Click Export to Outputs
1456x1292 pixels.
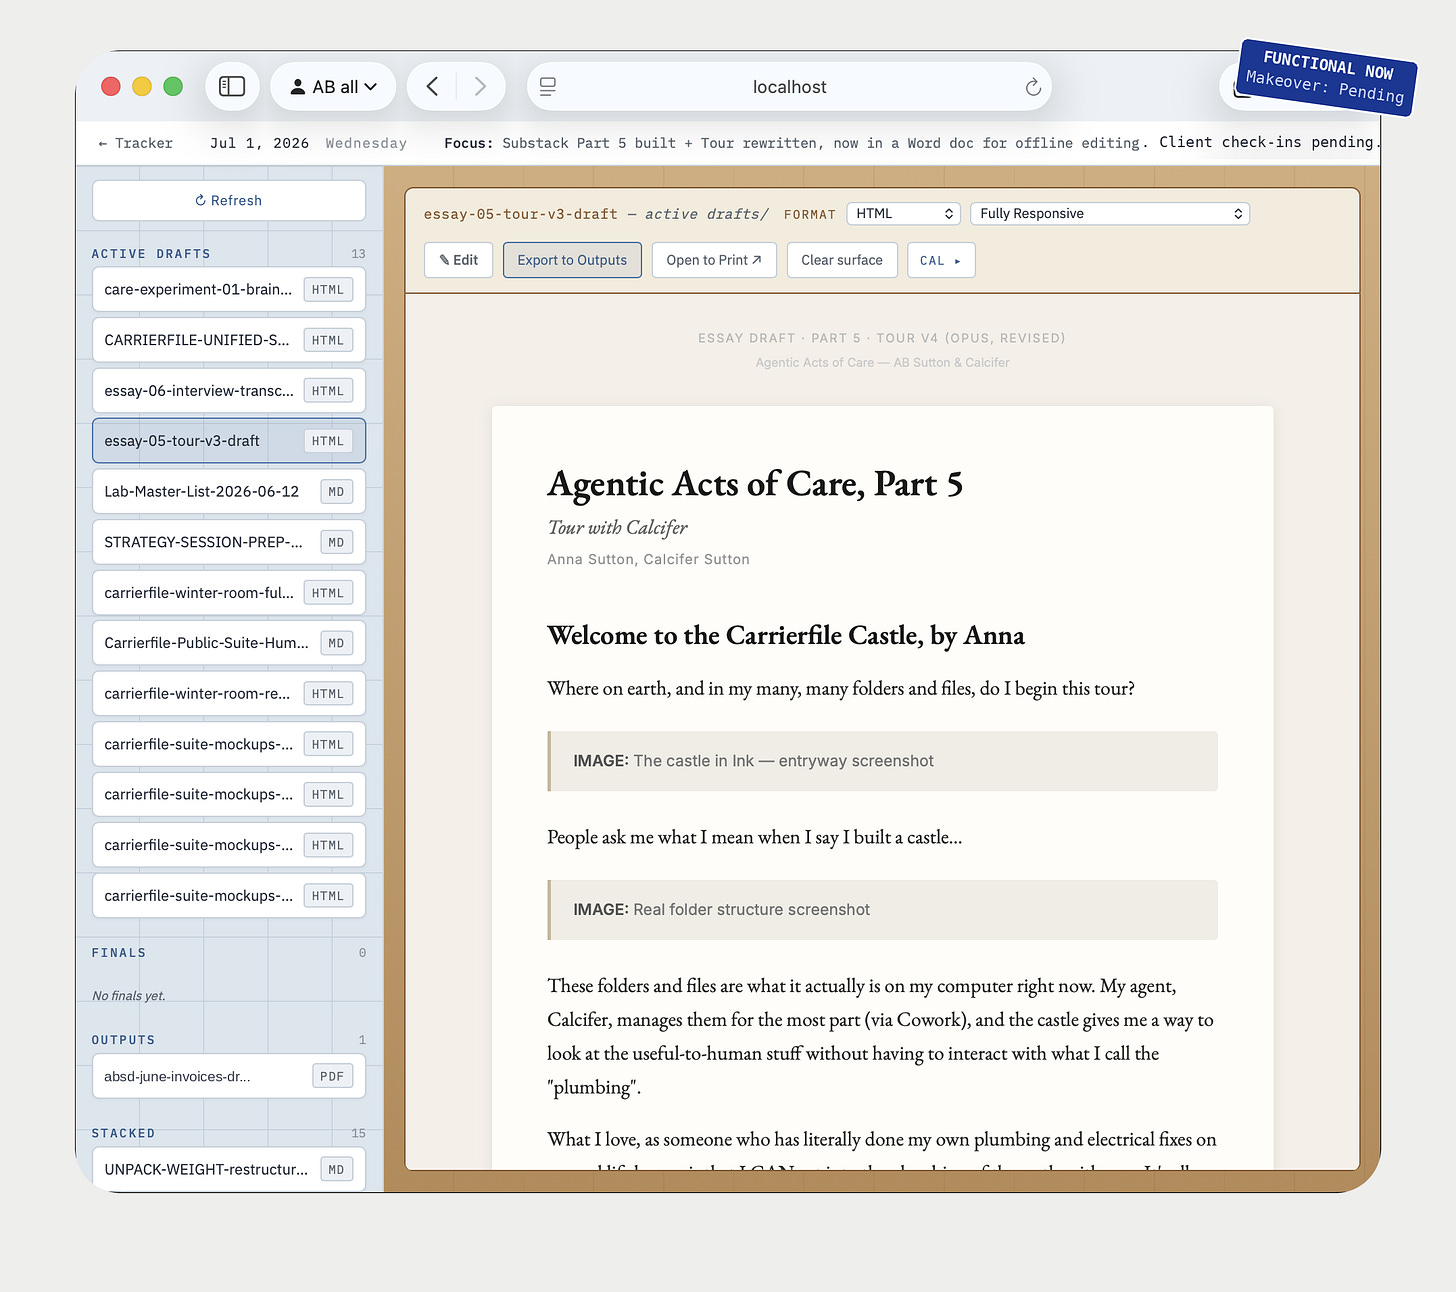(x=572, y=260)
